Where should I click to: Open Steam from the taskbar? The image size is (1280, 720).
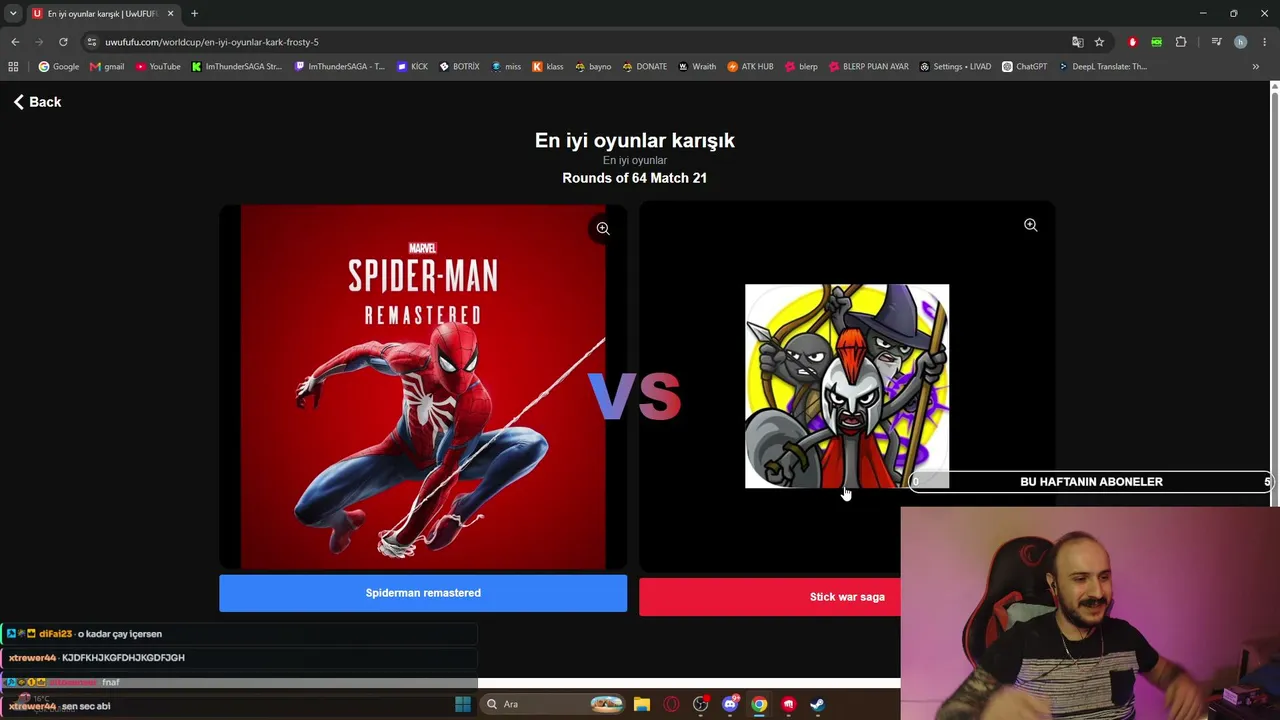click(x=817, y=704)
